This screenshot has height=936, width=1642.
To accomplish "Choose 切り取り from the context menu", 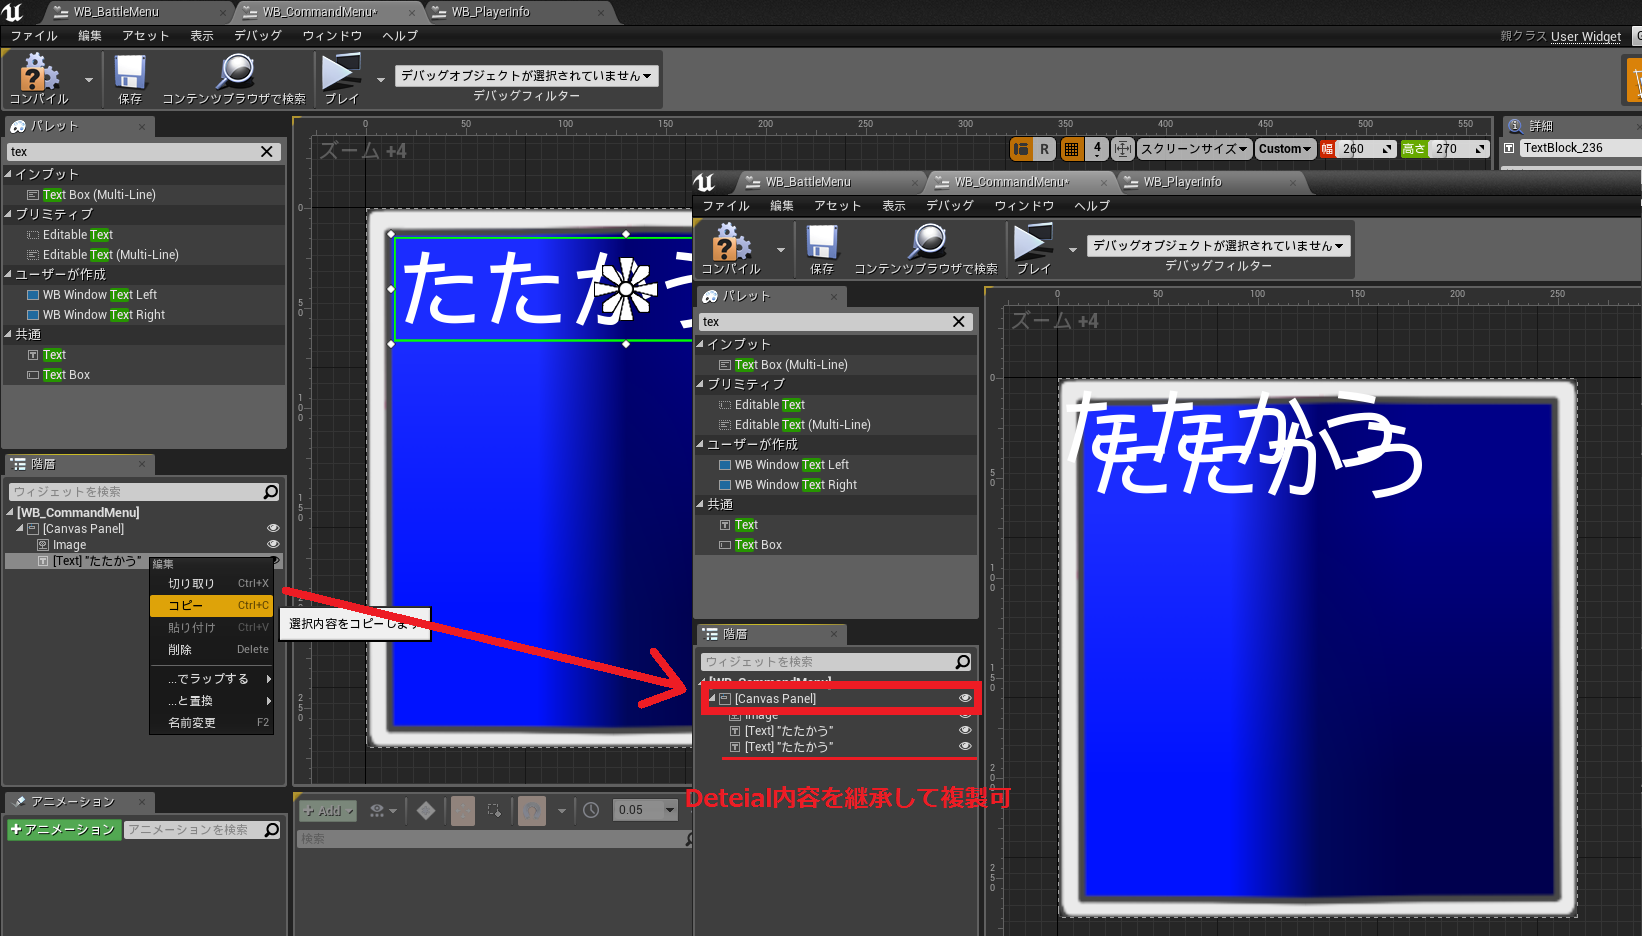I will [x=211, y=583].
